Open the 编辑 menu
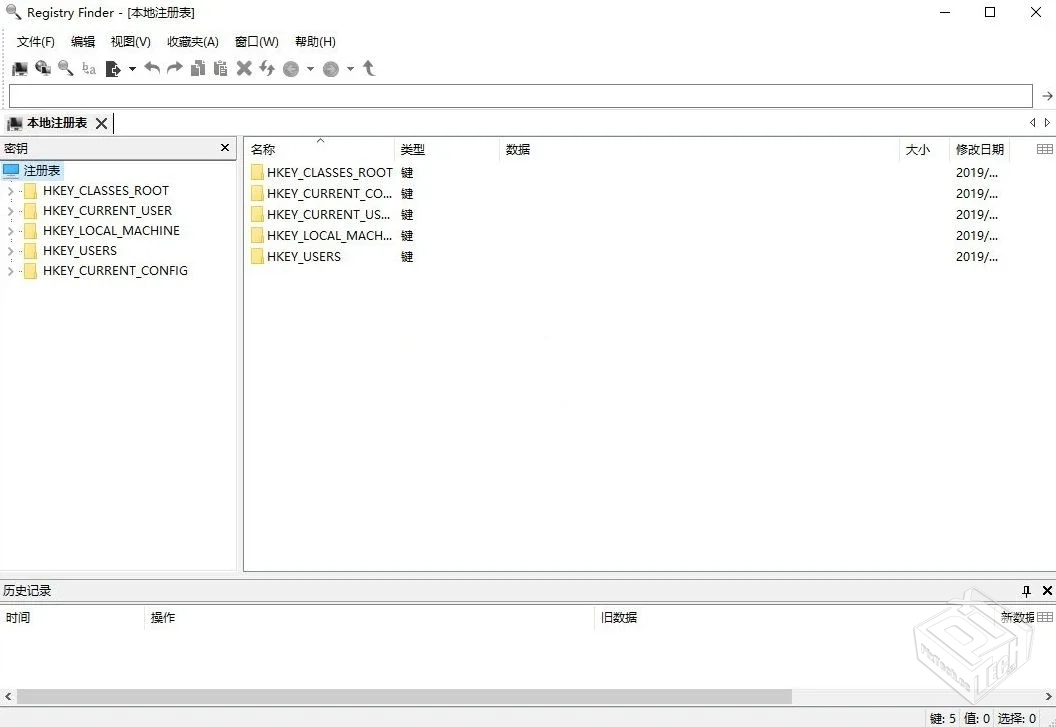1056x727 pixels. point(82,41)
